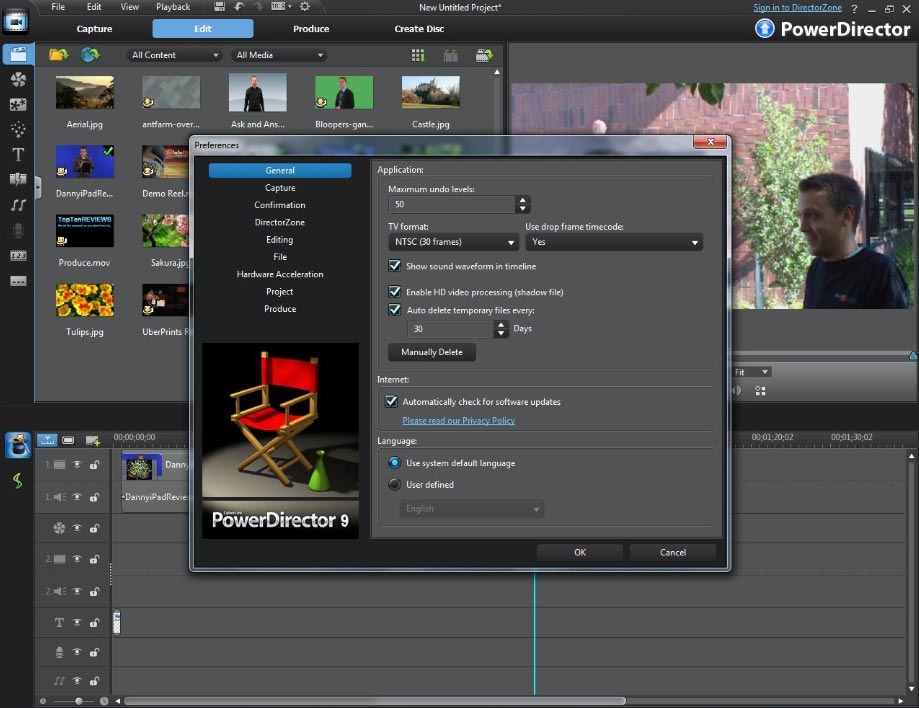Open the preview Fit zoom dropdown

[x=751, y=372]
